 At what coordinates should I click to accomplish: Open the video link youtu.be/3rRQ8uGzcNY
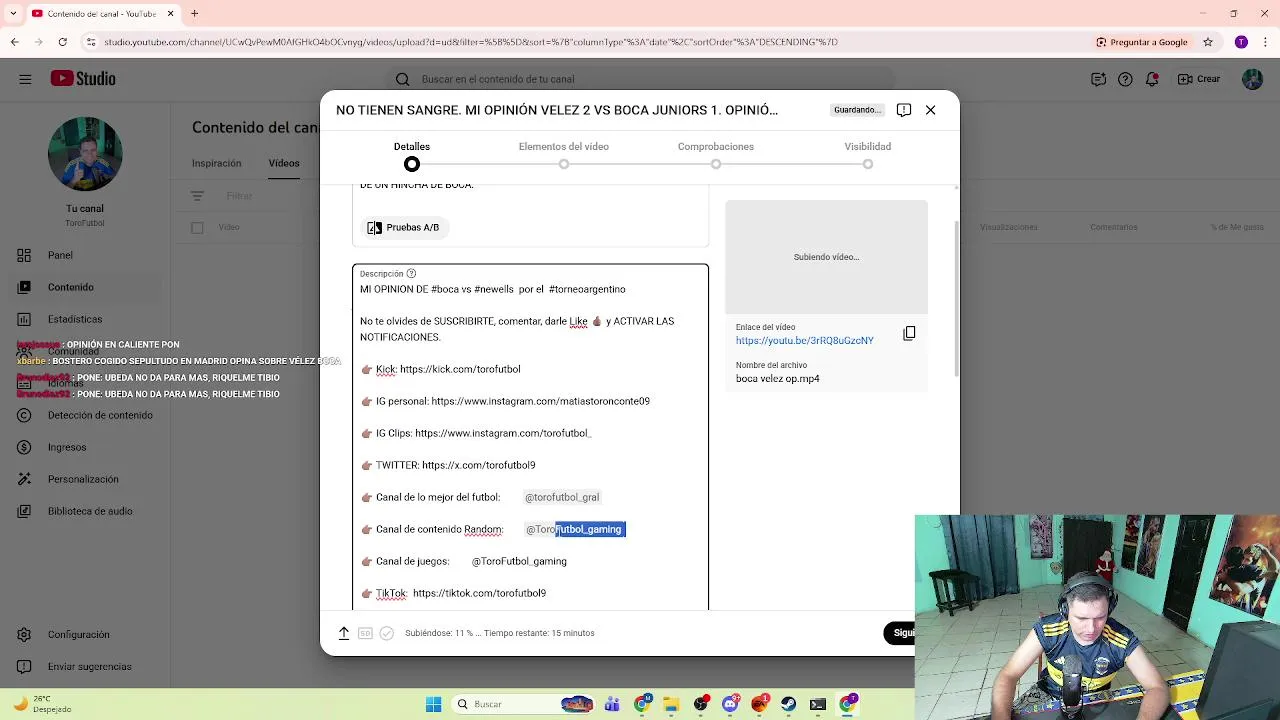tap(804, 340)
